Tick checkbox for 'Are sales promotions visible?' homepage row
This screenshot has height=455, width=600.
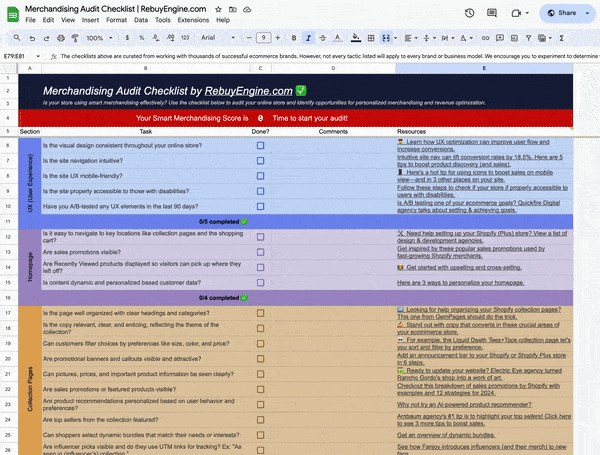260,252
